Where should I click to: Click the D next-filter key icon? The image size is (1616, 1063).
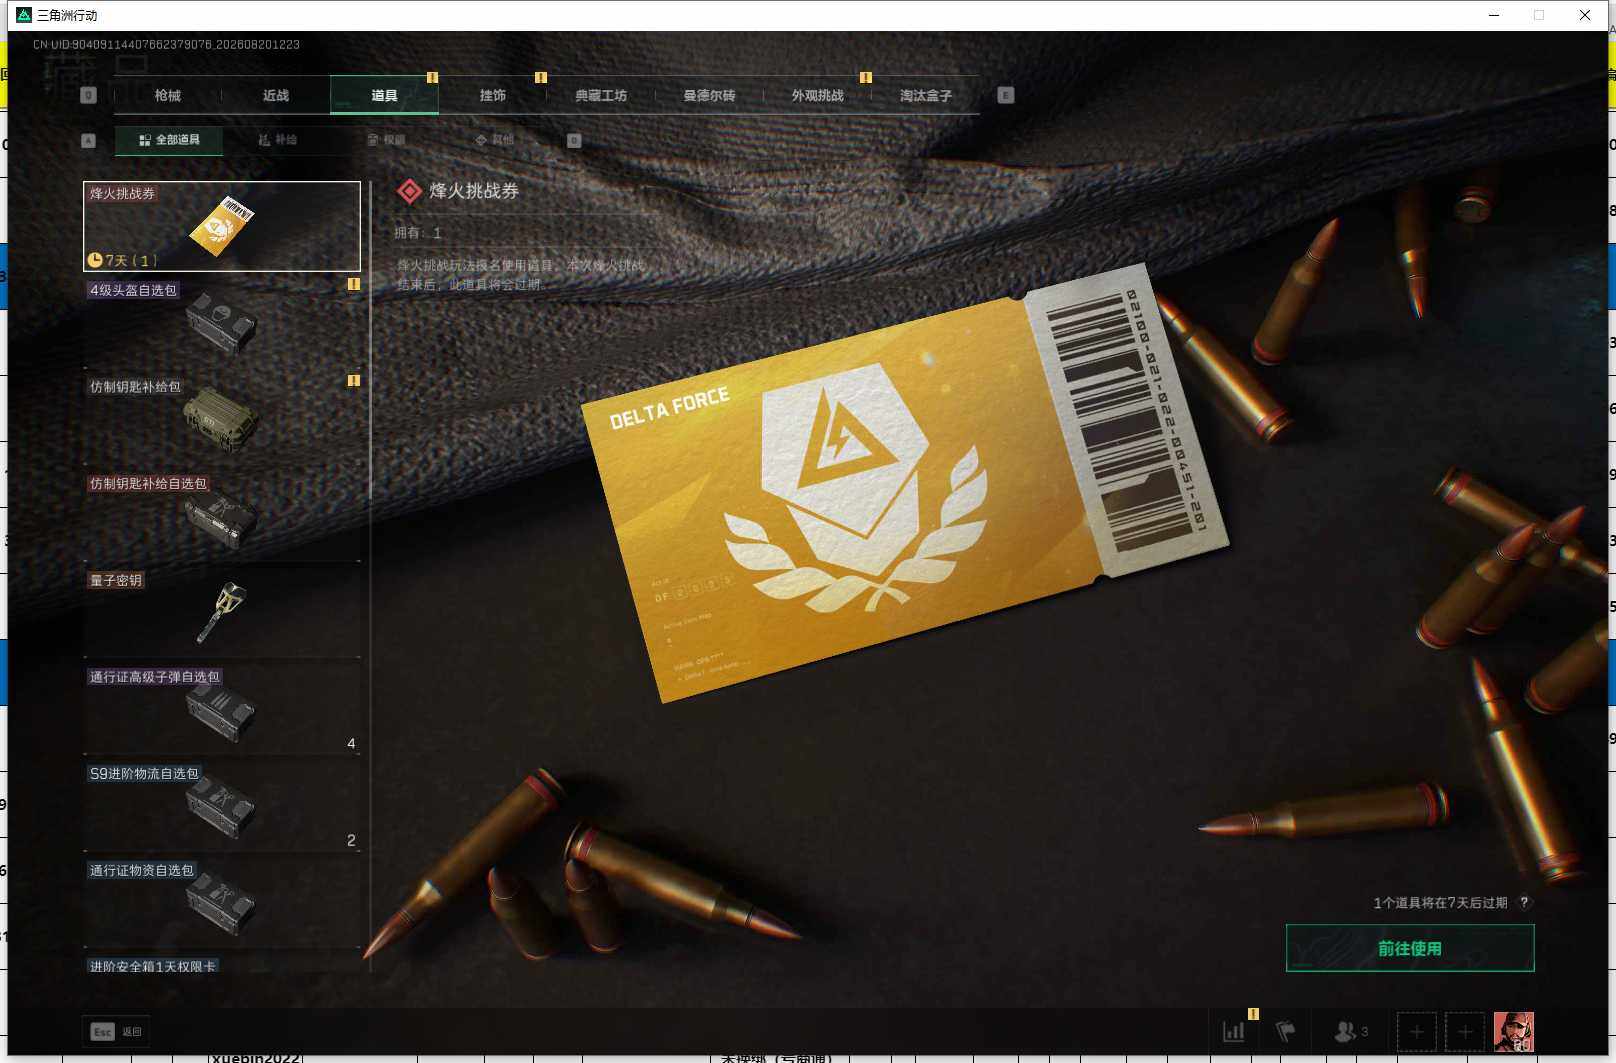[x=574, y=140]
